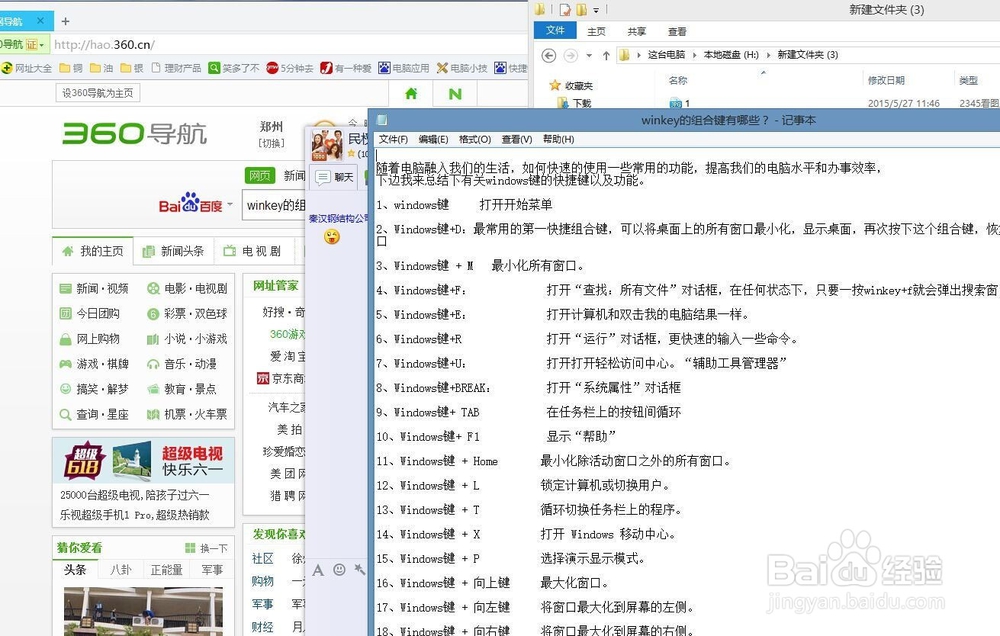The width and height of the screenshot is (1000, 636).
Task: Click the font A button in chat toolbar
Action: tap(318, 570)
